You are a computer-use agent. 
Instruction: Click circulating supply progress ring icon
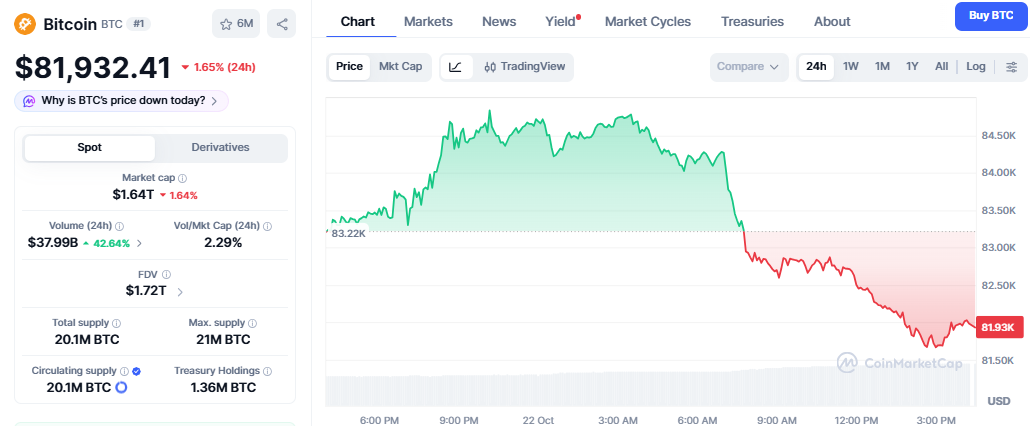coord(121,388)
